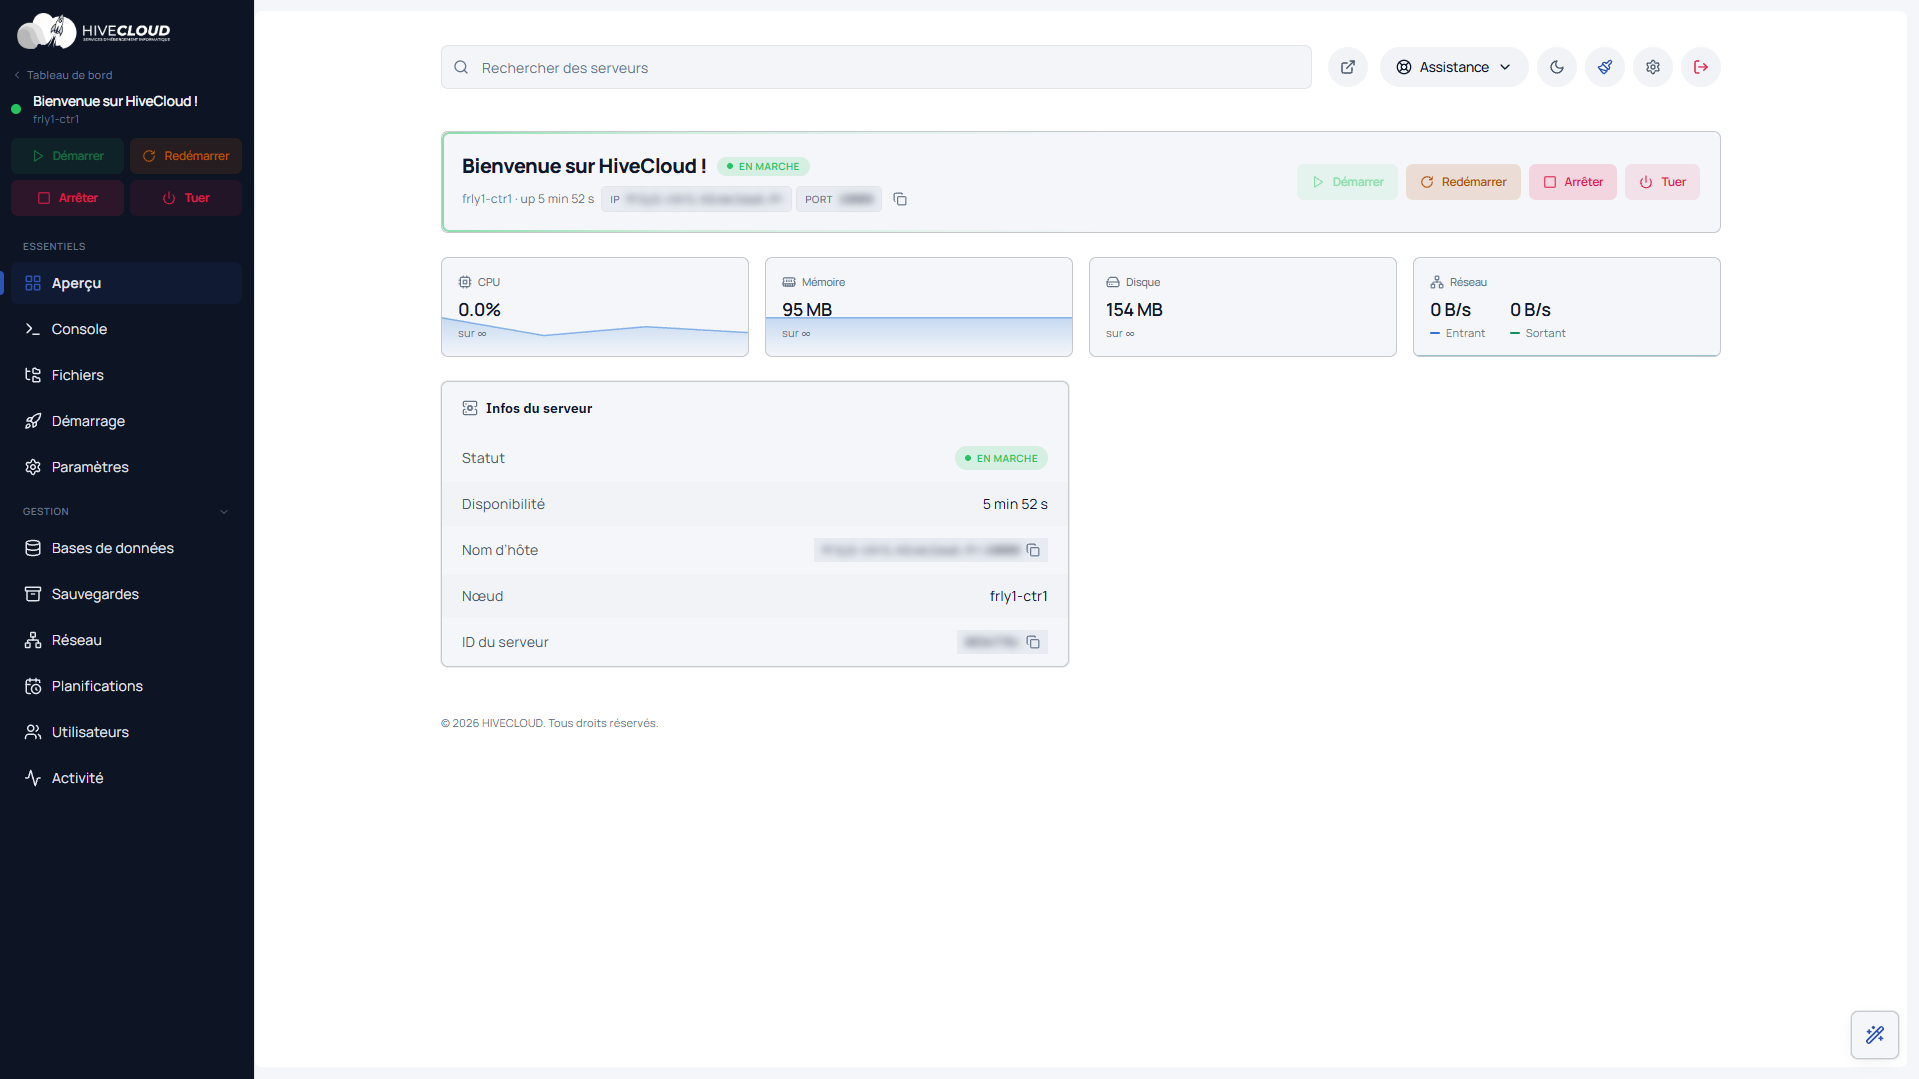Screen dimensions: 1919x1079
Task: Open the Démarrage settings page
Action: coord(127,421)
